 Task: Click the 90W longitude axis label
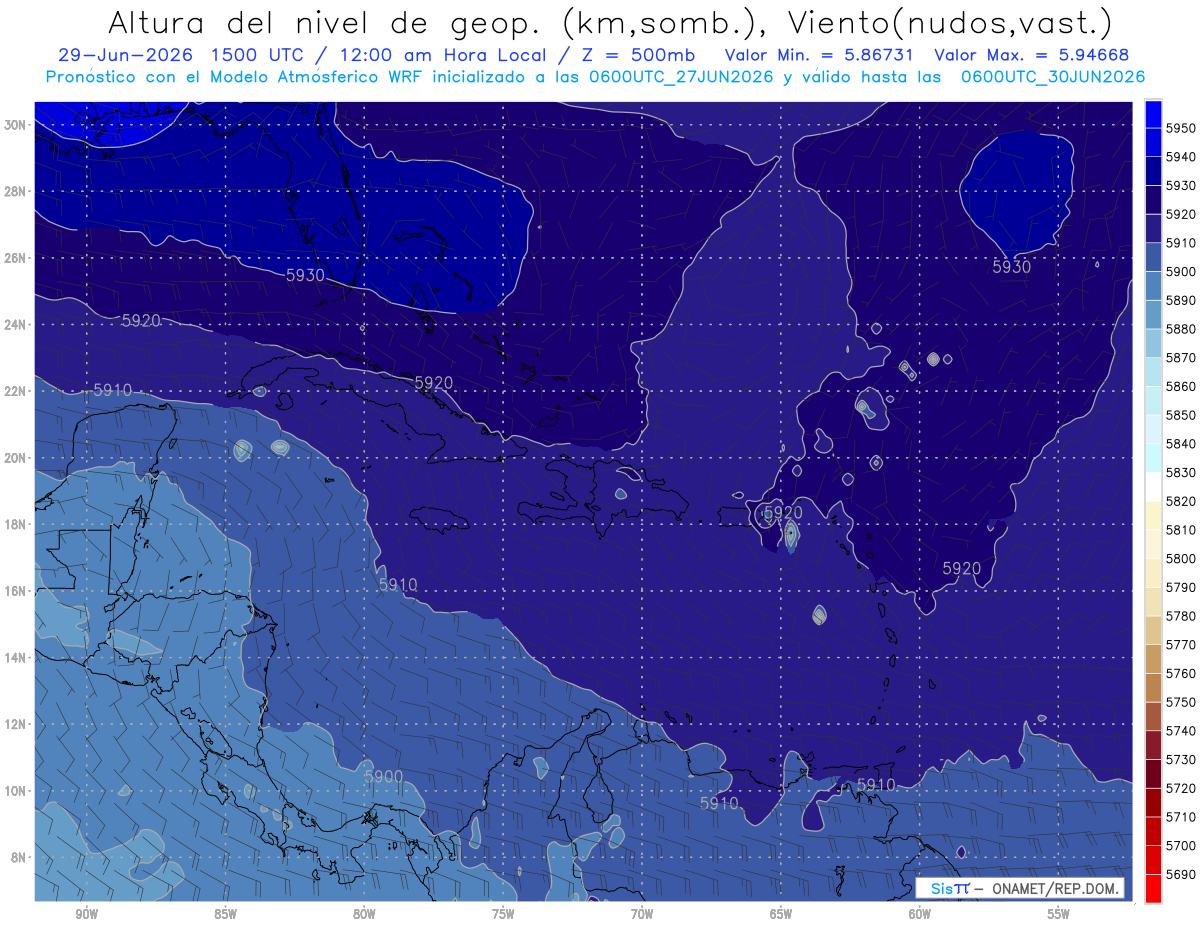click(86, 914)
